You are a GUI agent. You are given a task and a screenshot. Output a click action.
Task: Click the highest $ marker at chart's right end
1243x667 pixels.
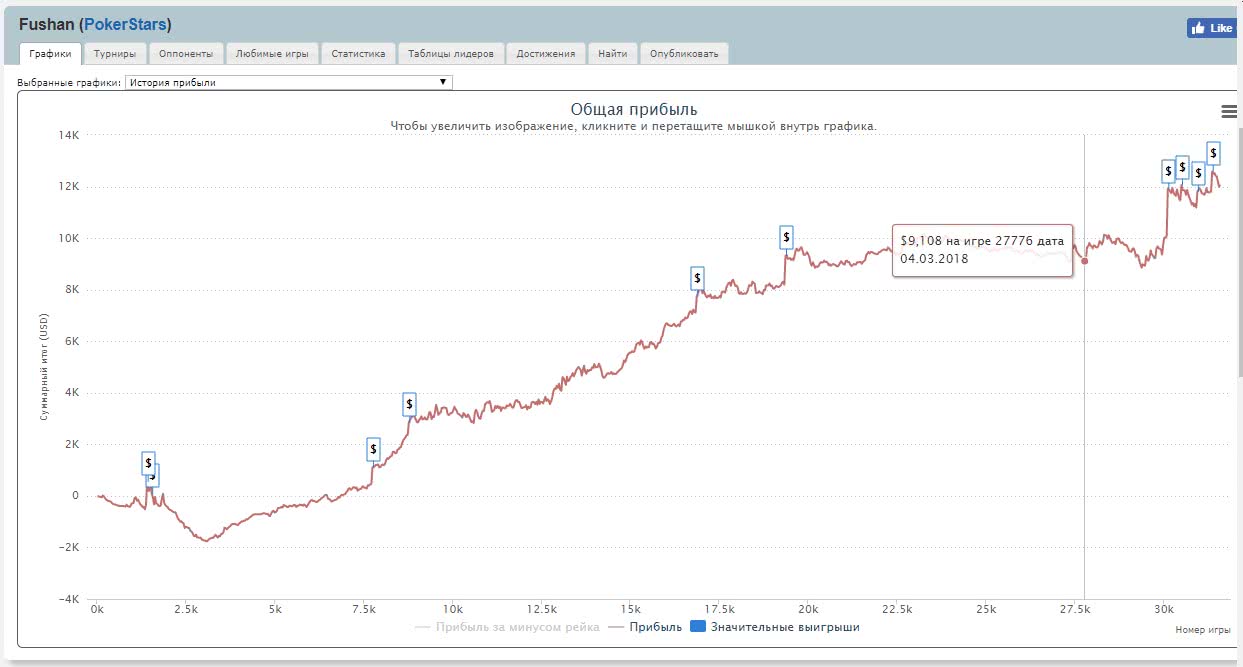pos(1213,153)
